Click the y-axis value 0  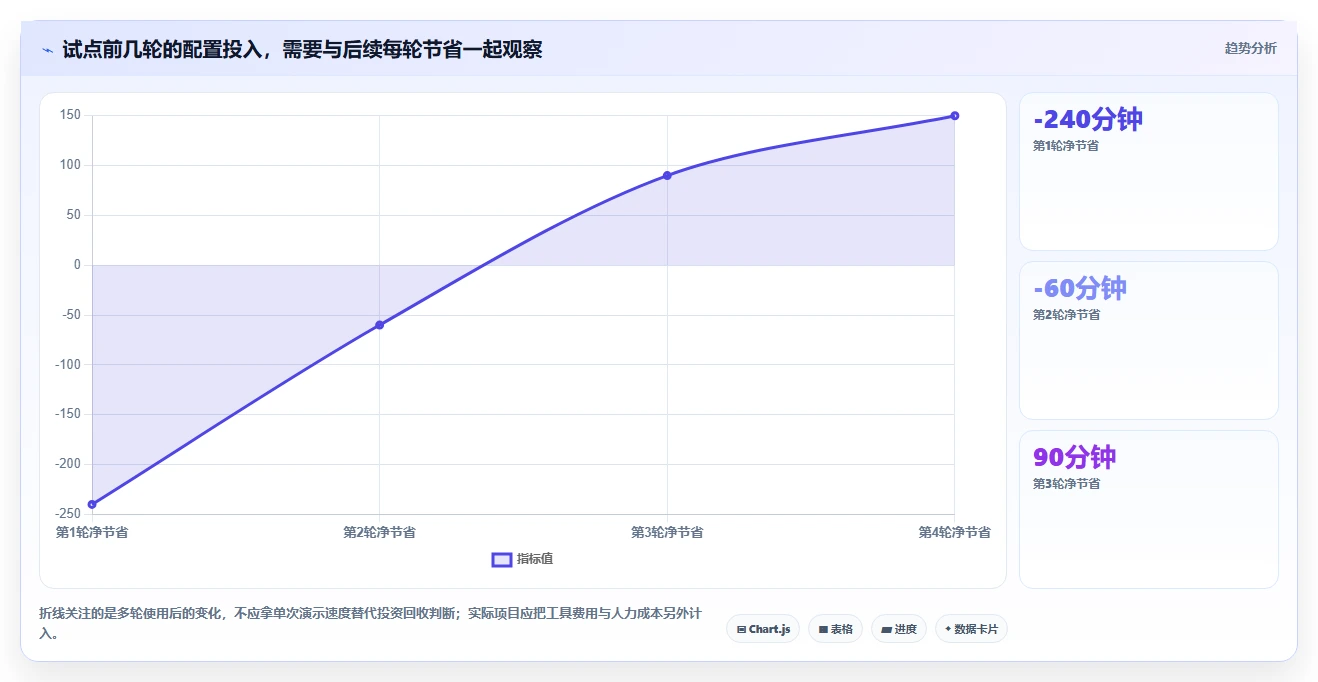77,265
